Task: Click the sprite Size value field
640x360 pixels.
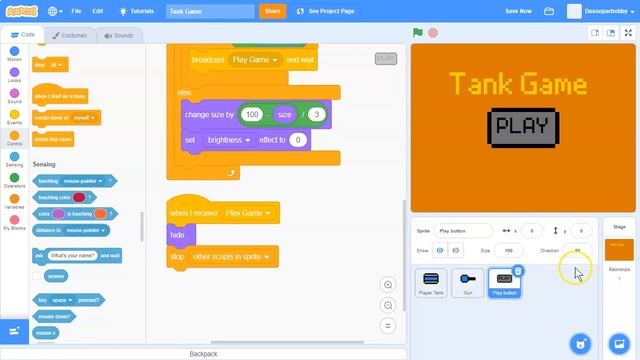Action: [509, 250]
